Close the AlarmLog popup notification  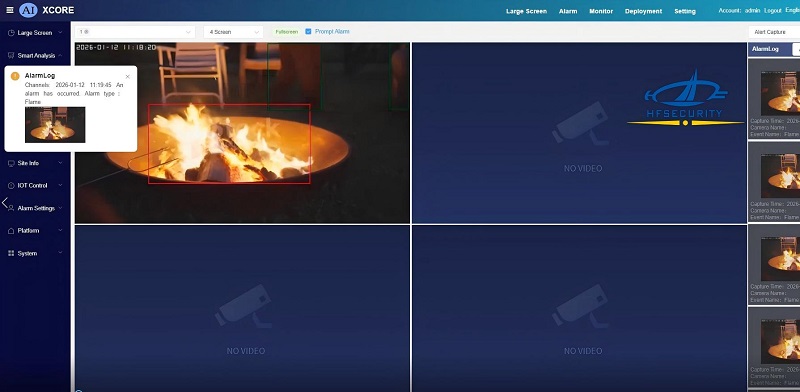[128, 77]
